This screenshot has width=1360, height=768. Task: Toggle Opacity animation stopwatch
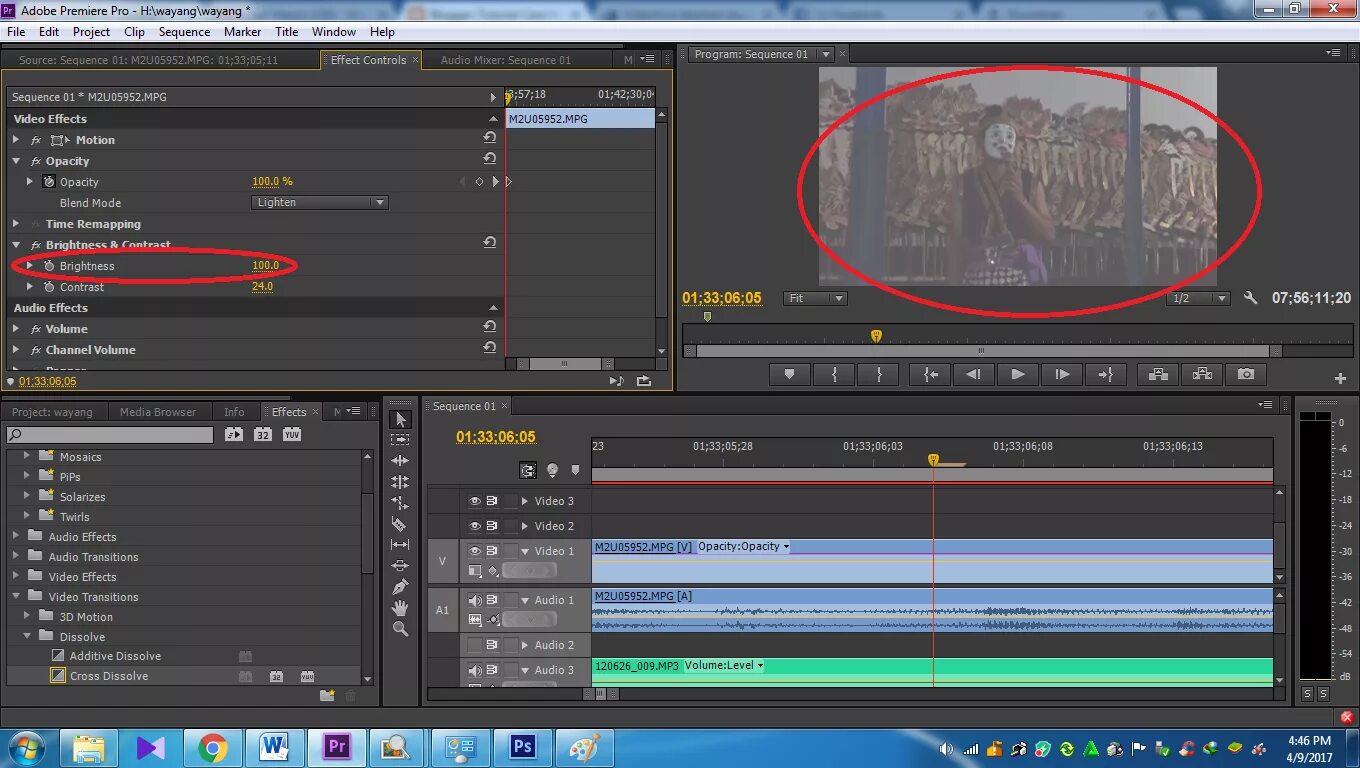49,182
